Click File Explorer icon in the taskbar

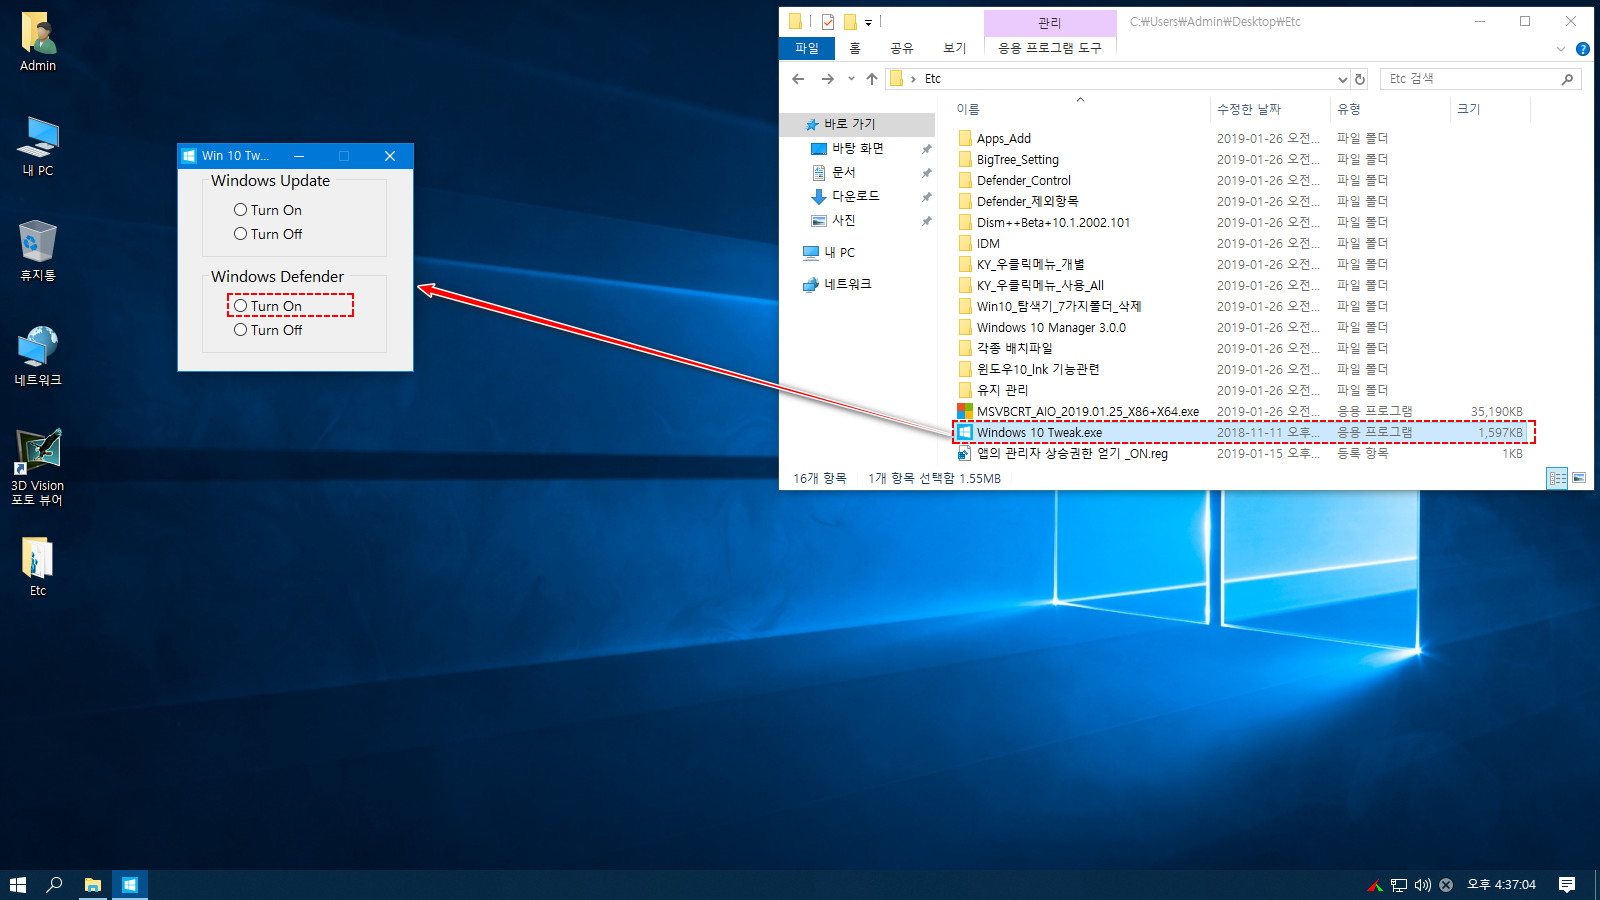(x=92, y=885)
